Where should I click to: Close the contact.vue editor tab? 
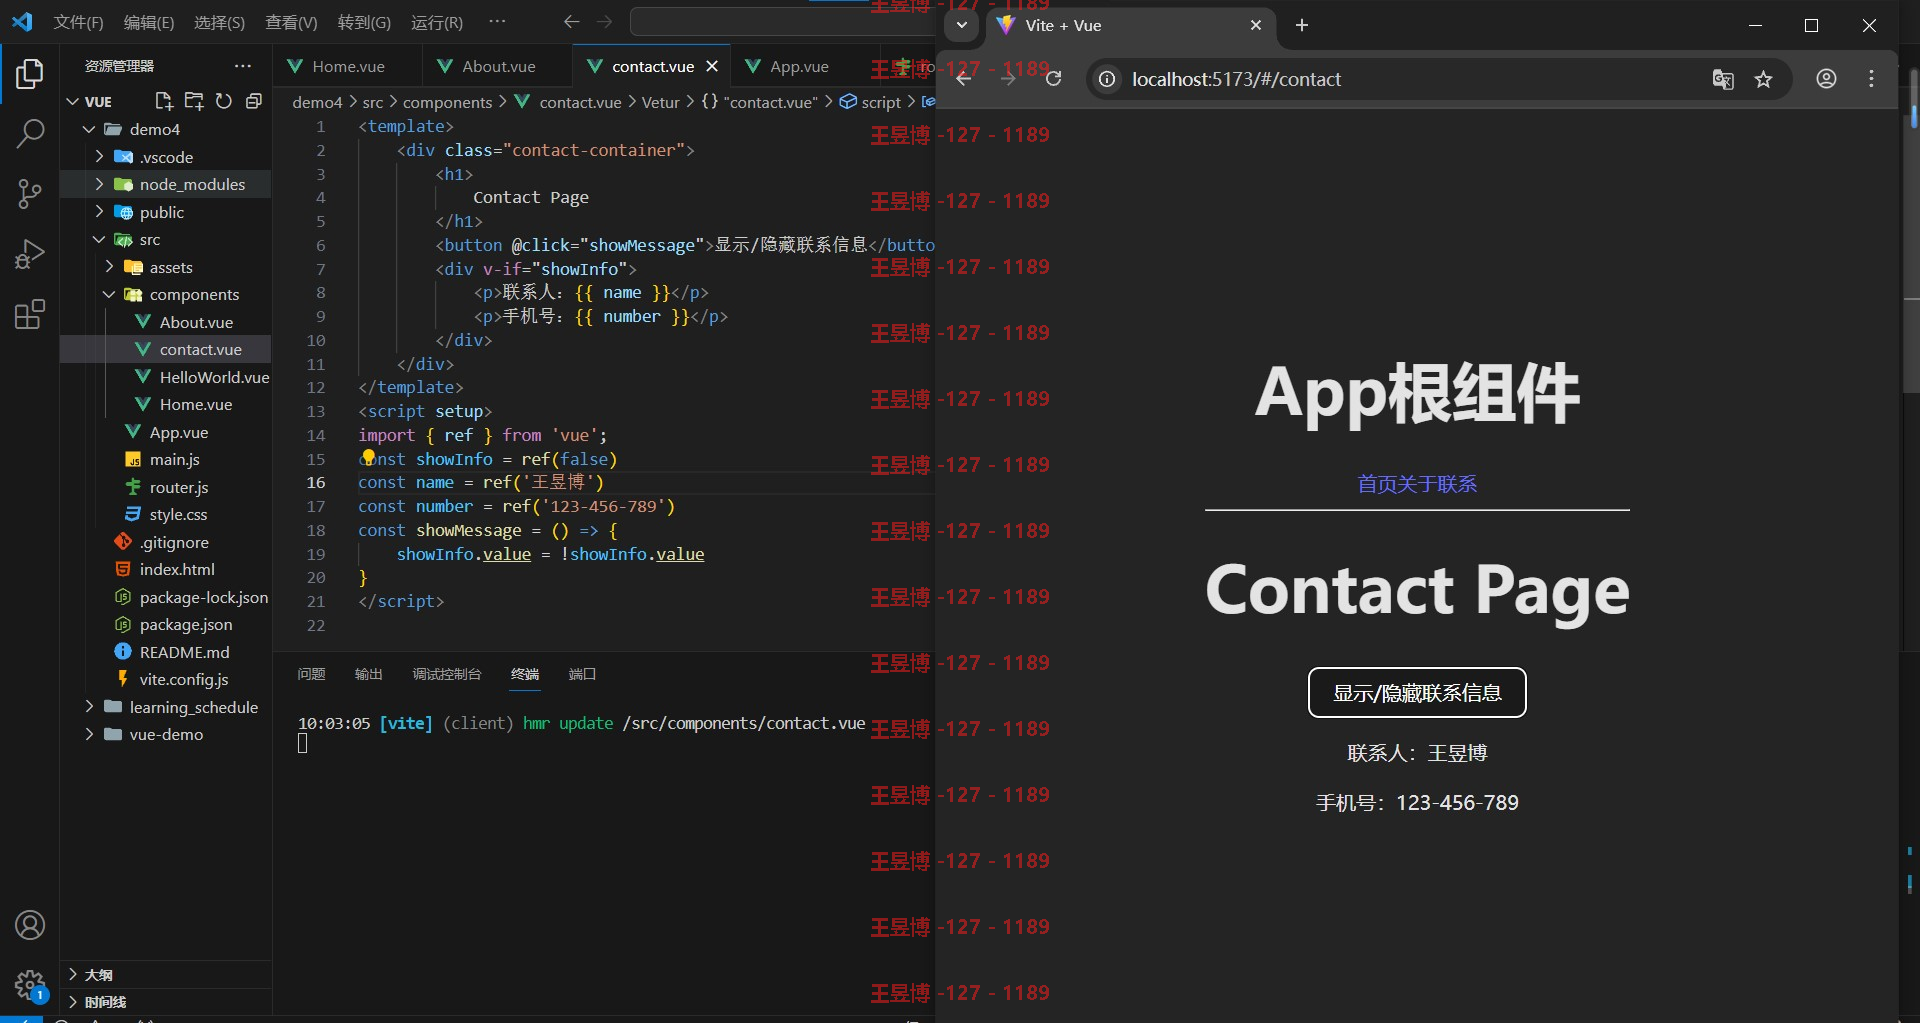[712, 66]
